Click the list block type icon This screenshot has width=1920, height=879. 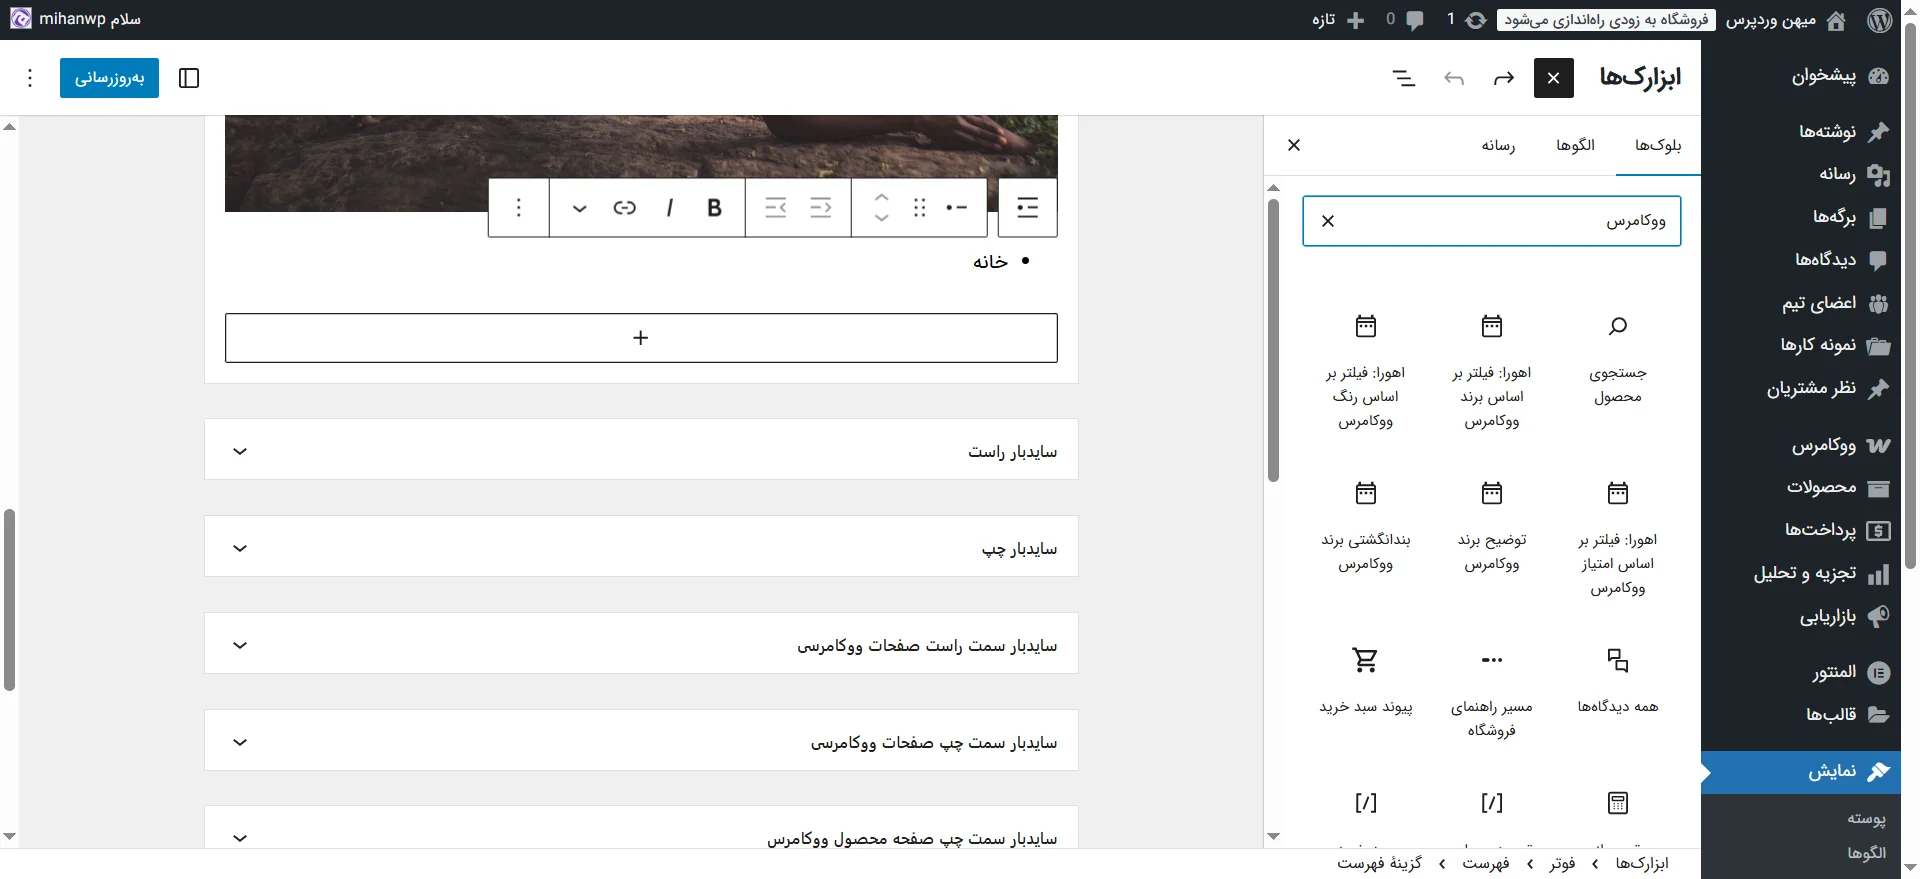coord(1028,208)
